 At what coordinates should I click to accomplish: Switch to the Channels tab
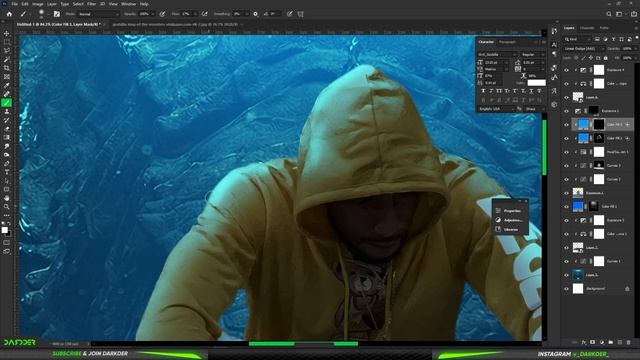point(587,28)
